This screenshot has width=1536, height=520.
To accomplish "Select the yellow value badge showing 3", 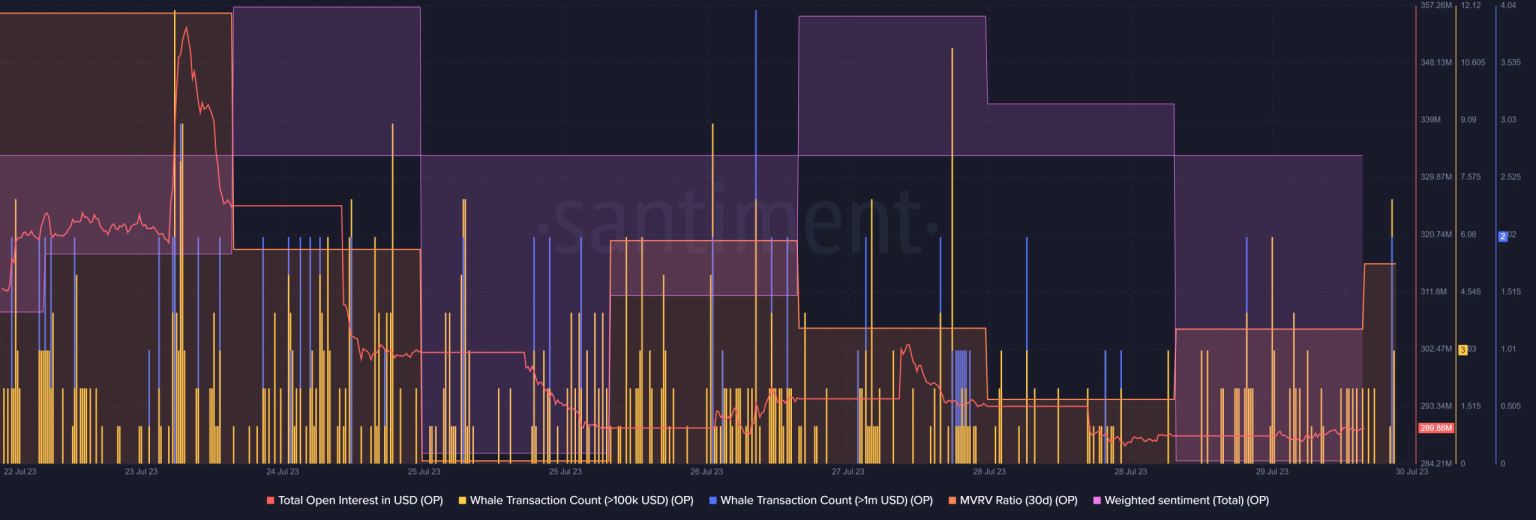I will click(1463, 349).
